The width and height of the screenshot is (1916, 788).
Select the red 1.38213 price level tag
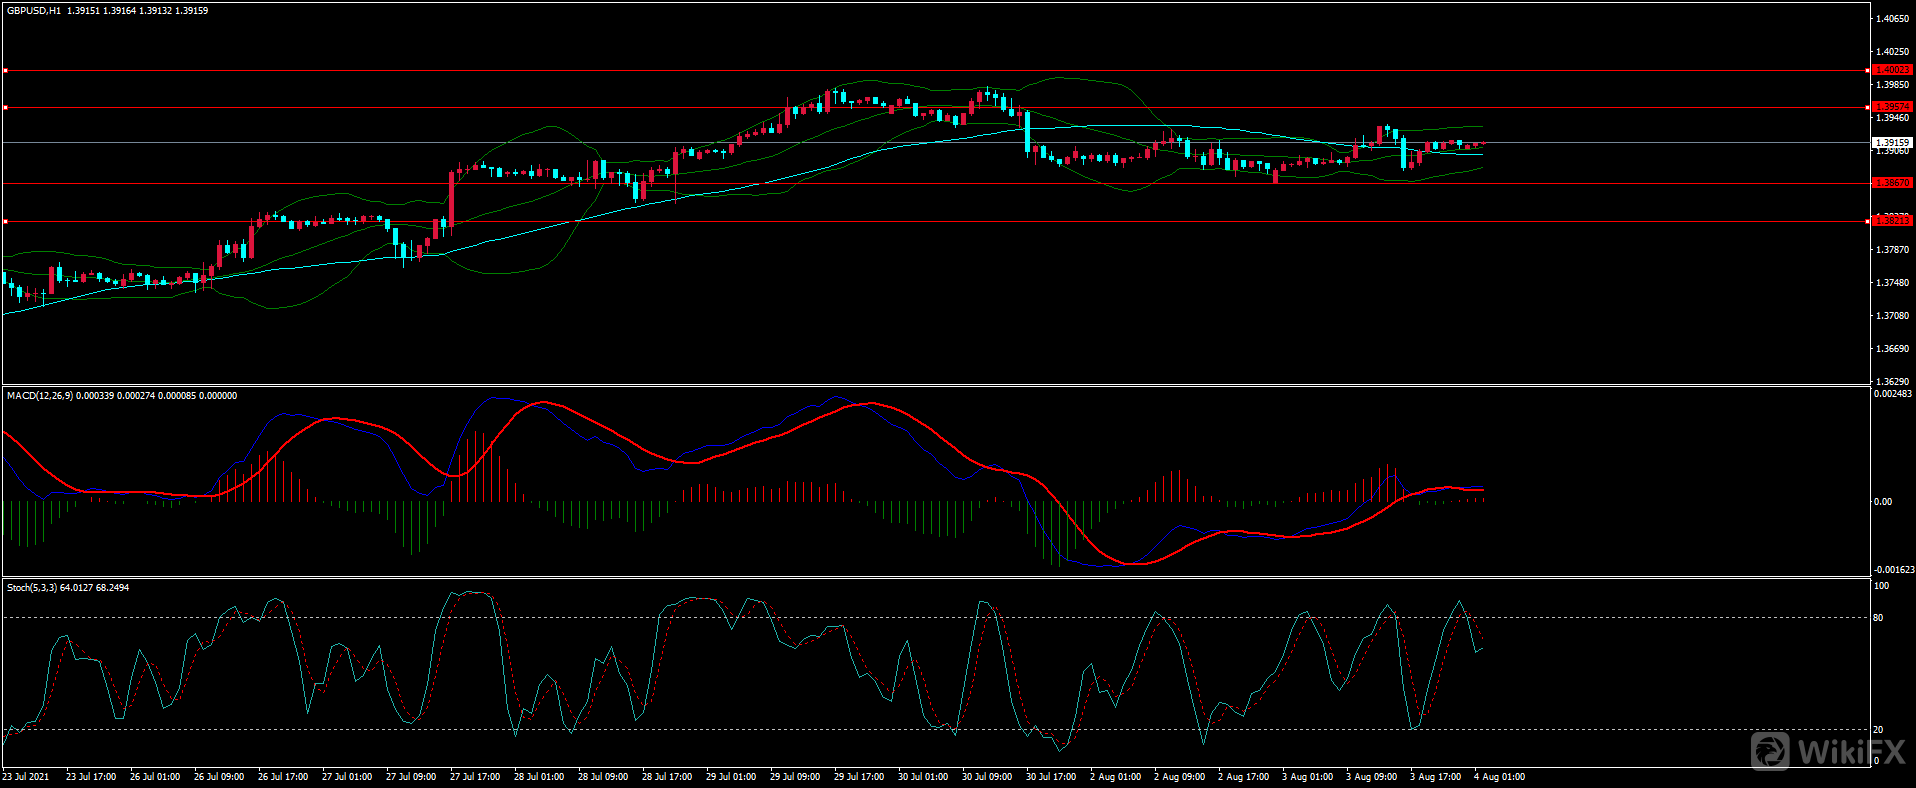[x=1891, y=221]
